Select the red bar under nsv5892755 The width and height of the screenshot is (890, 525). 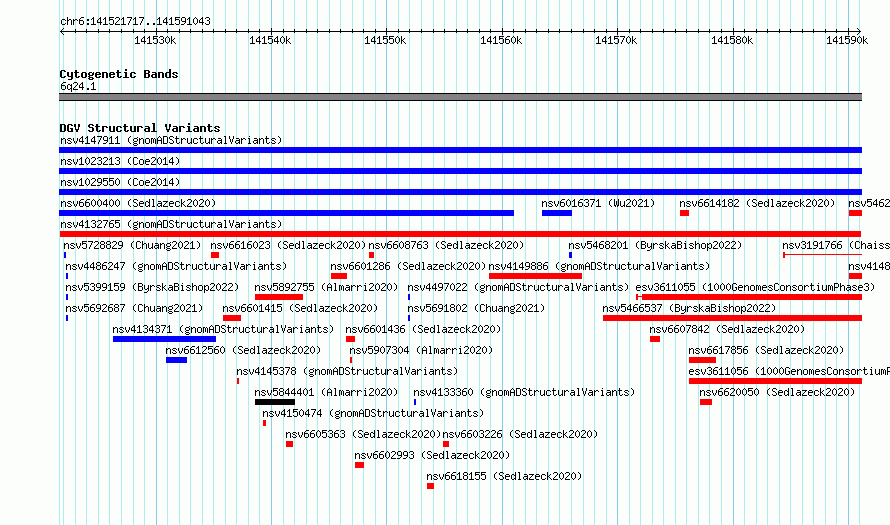pyautogui.click(x=279, y=297)
